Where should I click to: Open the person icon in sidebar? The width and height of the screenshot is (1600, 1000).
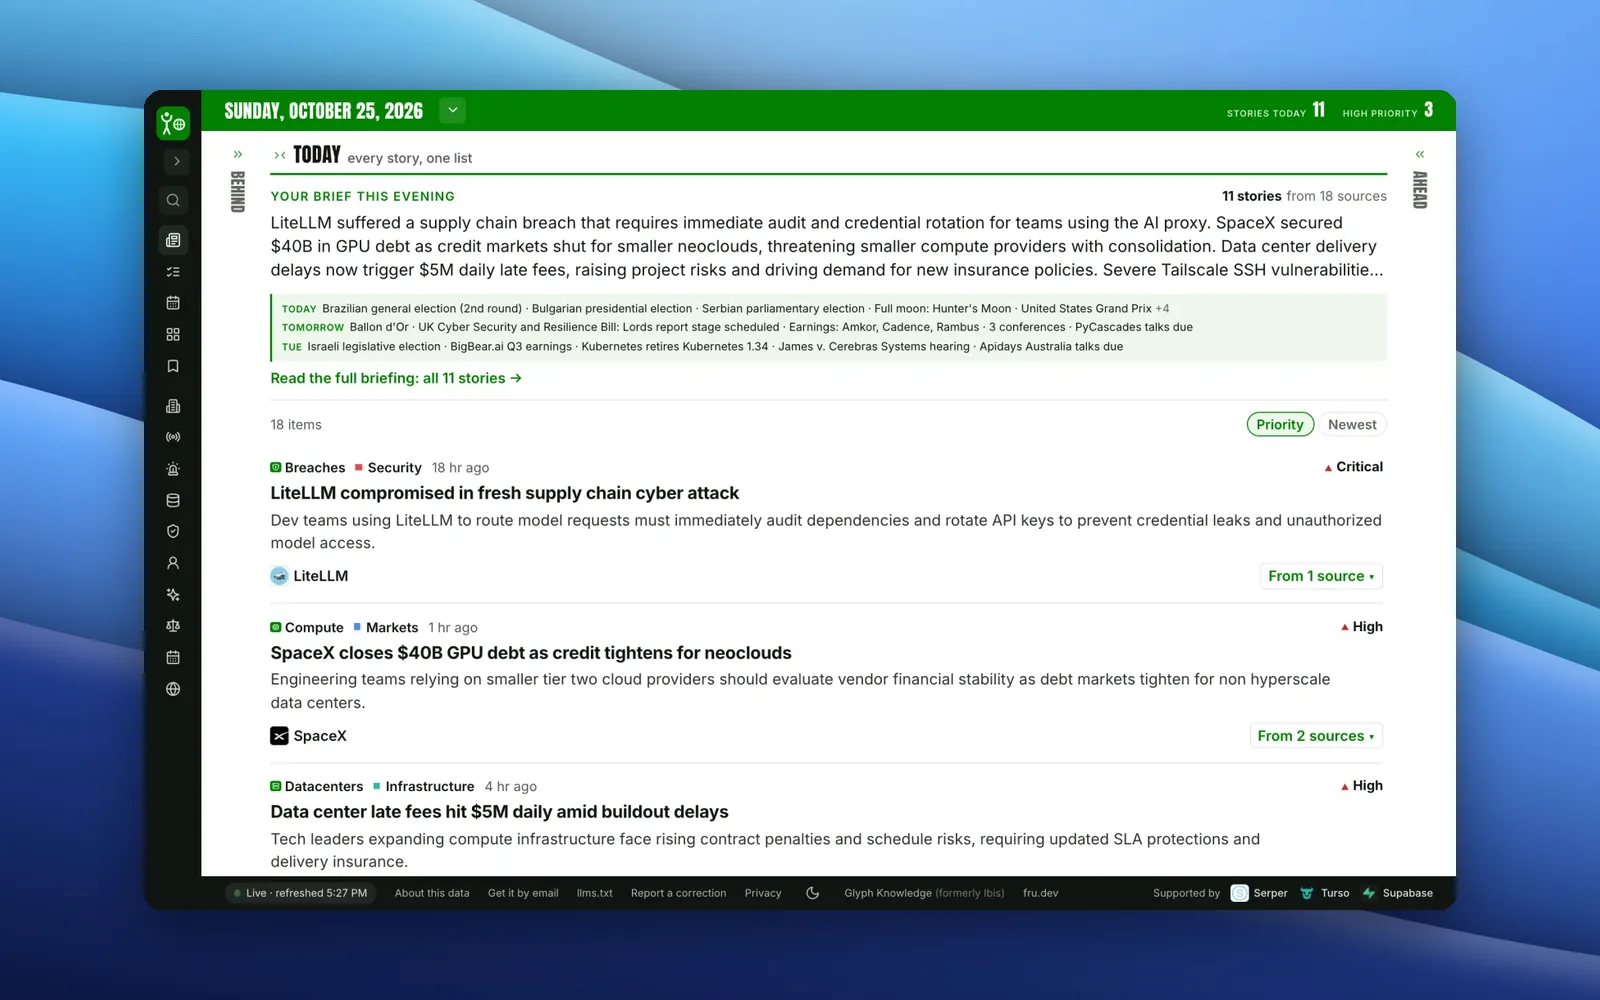coord(173,563)
